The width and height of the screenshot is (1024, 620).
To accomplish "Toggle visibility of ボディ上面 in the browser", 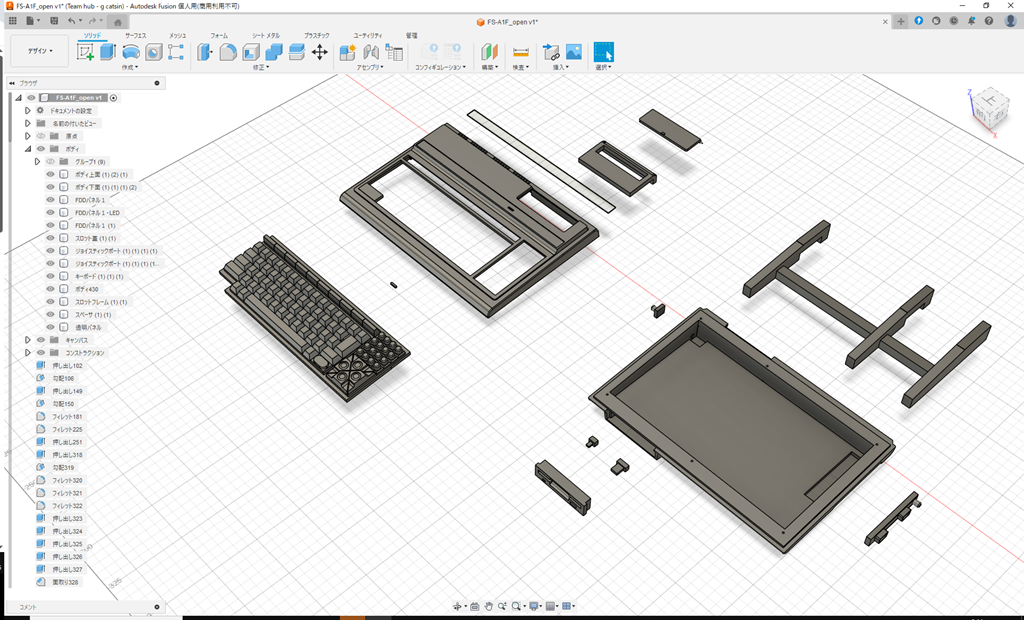I will 50,174.
